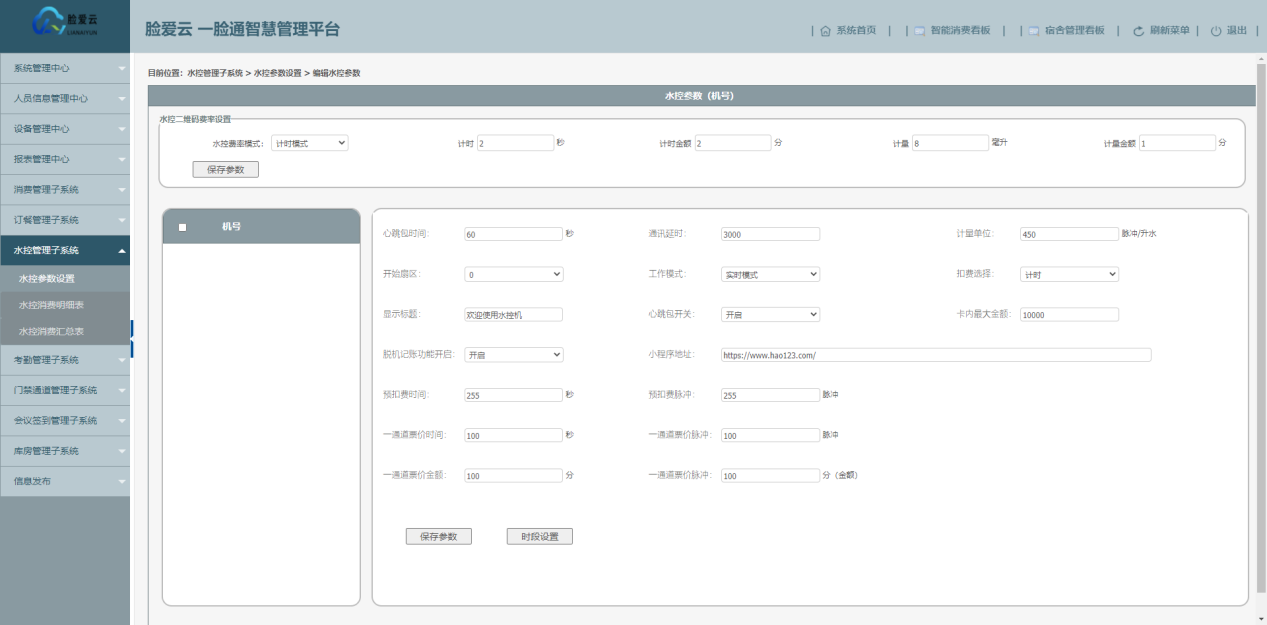1267x625 pixels.
Task: Open the 脱机记账功能开启 dropdown
Action: click(x=514, y=354)
